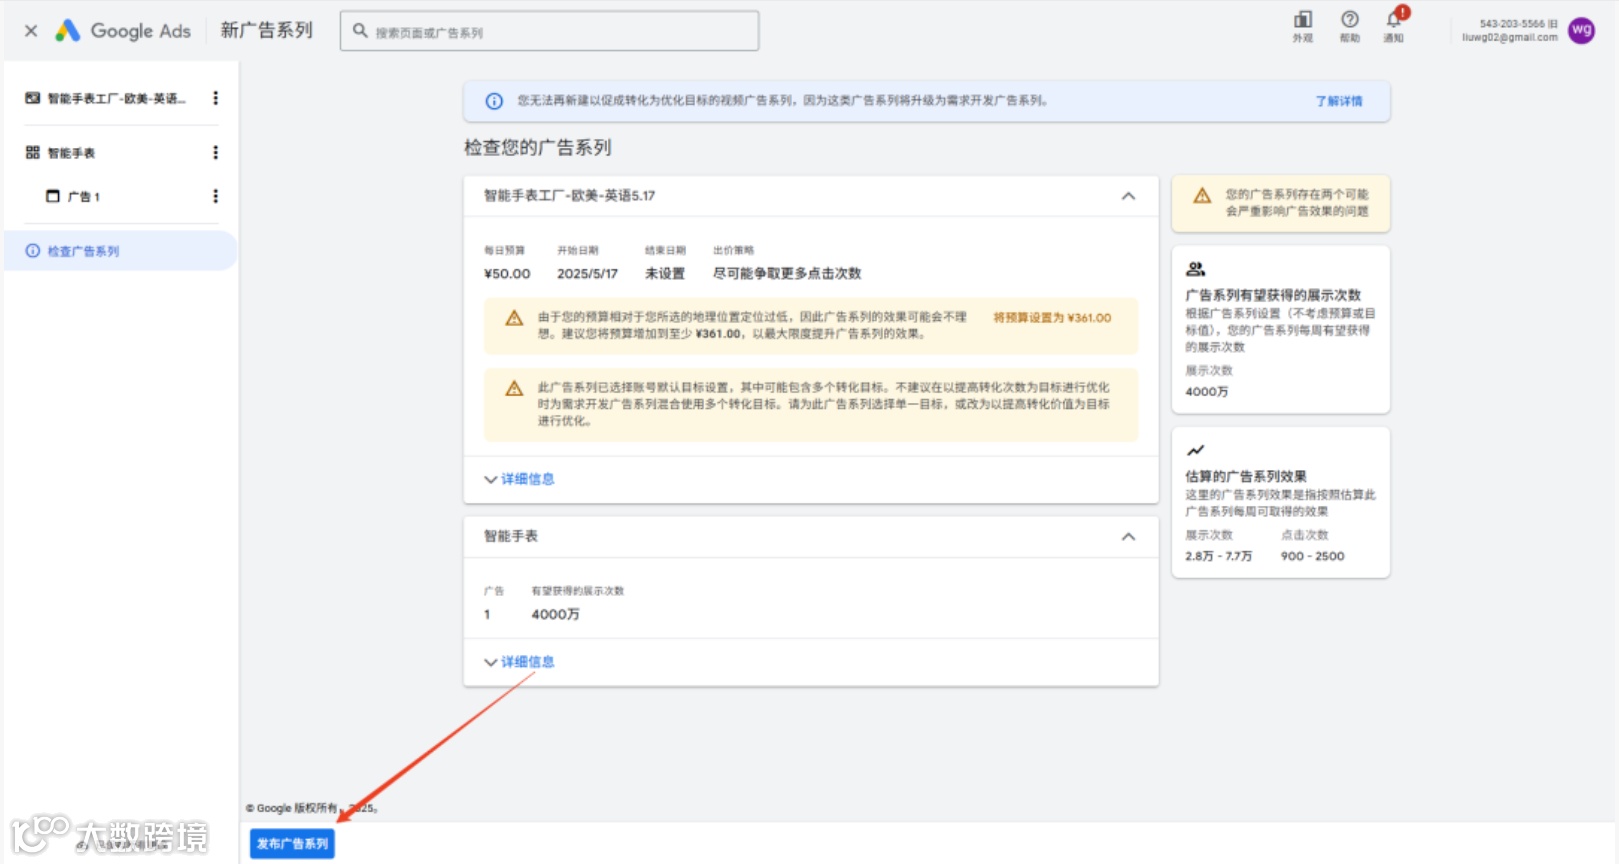Image resolution: width=1619 pixels, height=864 pixels.
Task: Click the info icon in blue banner
Action: pyautogui.click(x=494, y=101)
